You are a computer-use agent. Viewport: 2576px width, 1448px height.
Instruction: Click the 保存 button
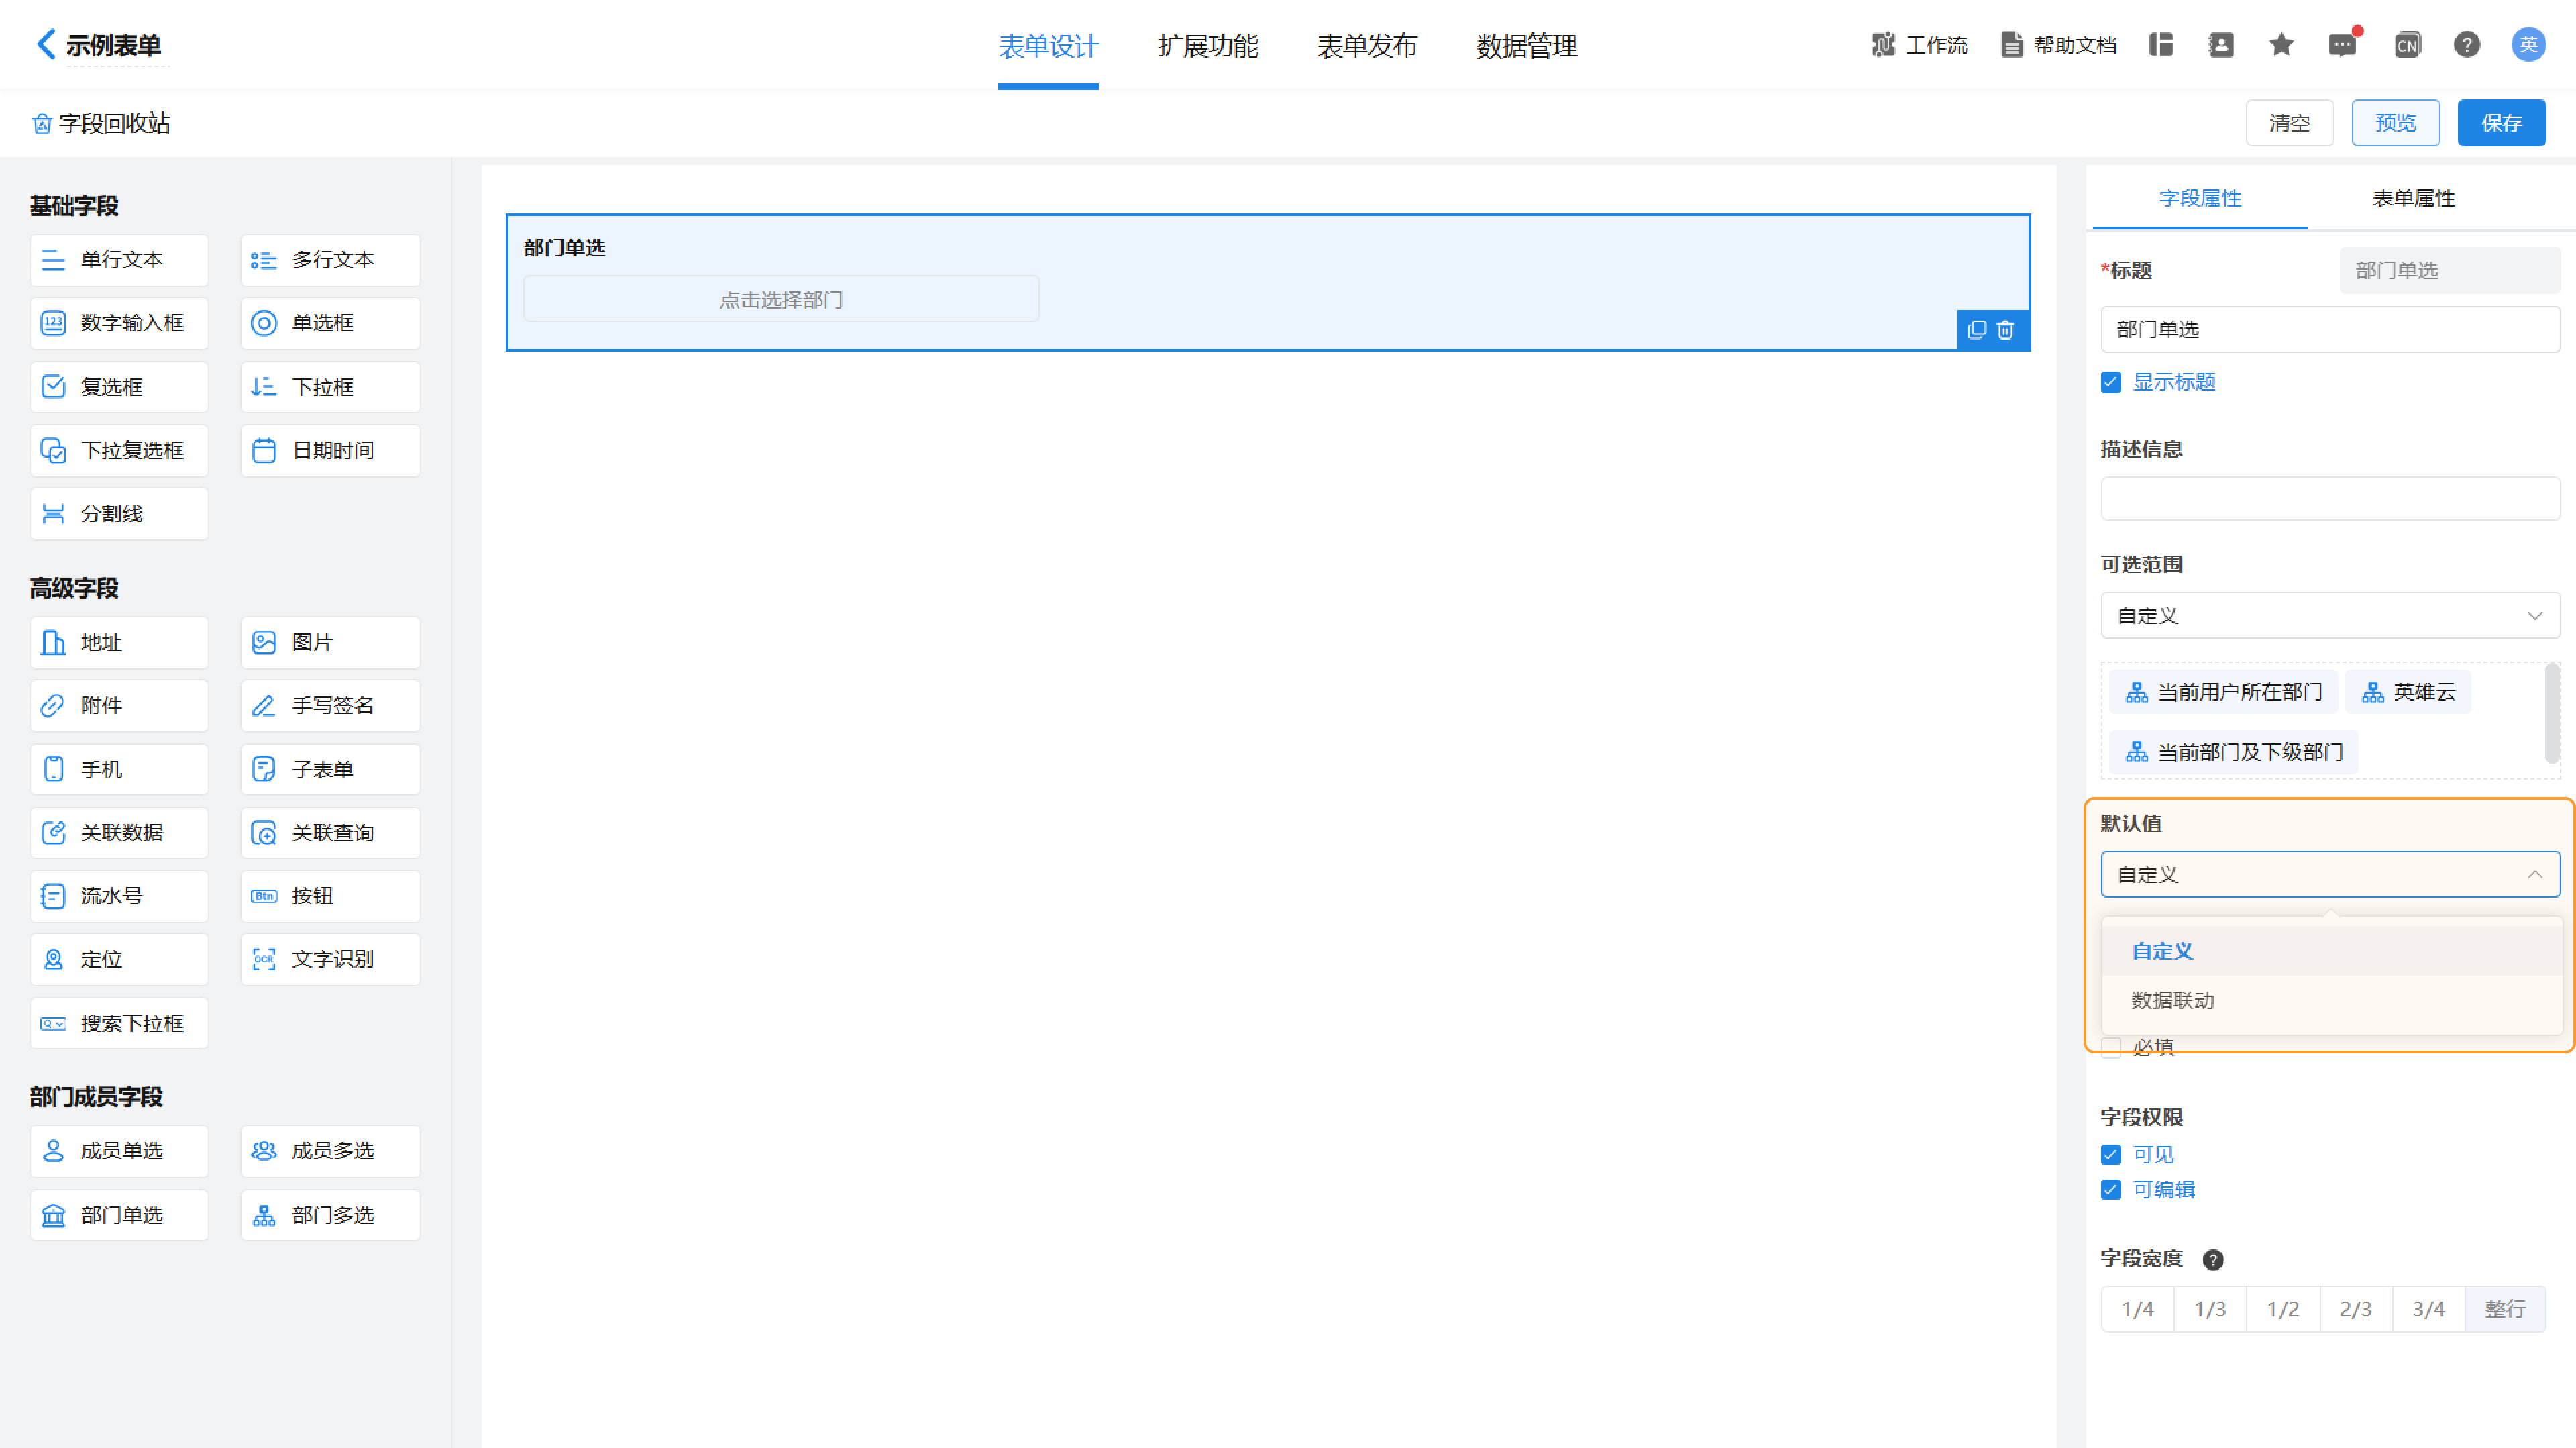[x=2501, y=123]
